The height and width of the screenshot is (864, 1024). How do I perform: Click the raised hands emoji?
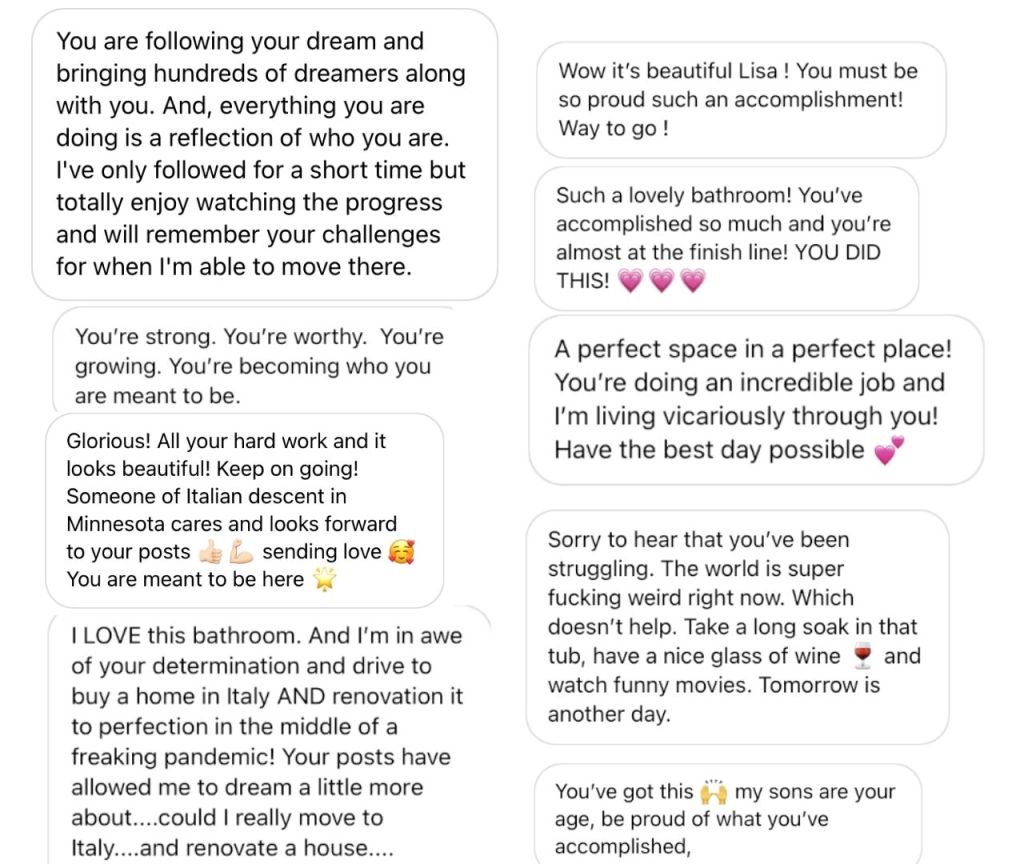(x=713, y=792)
